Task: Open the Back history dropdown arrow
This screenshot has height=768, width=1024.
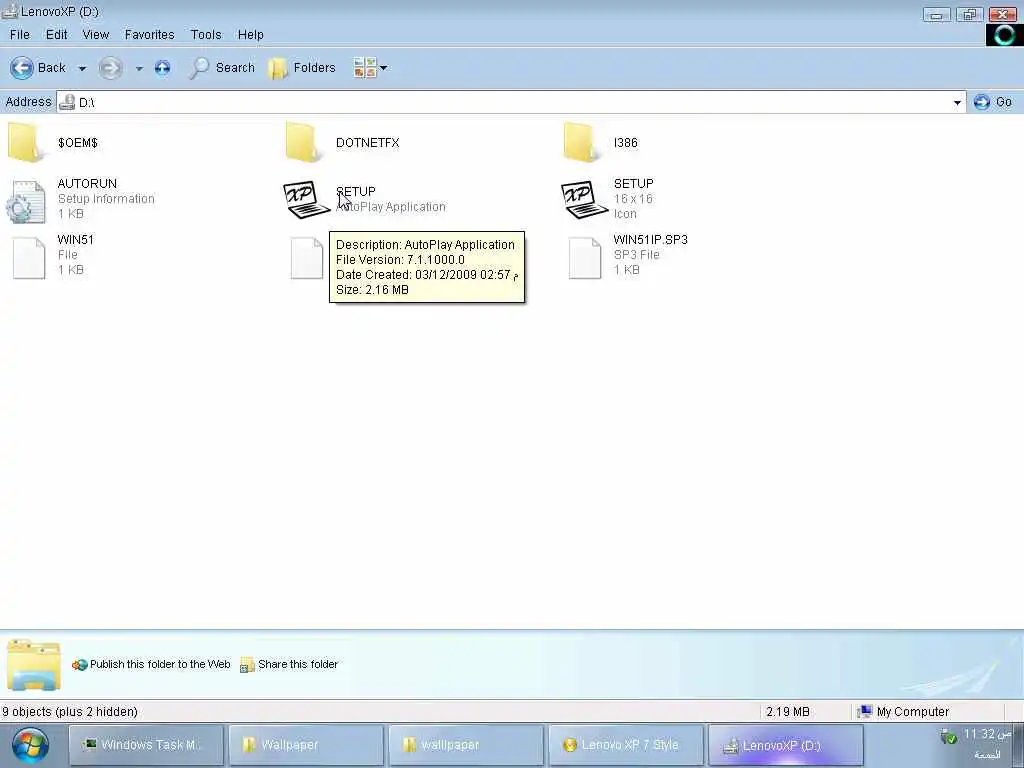Action: pyautogui.click(x=82, y=68)
